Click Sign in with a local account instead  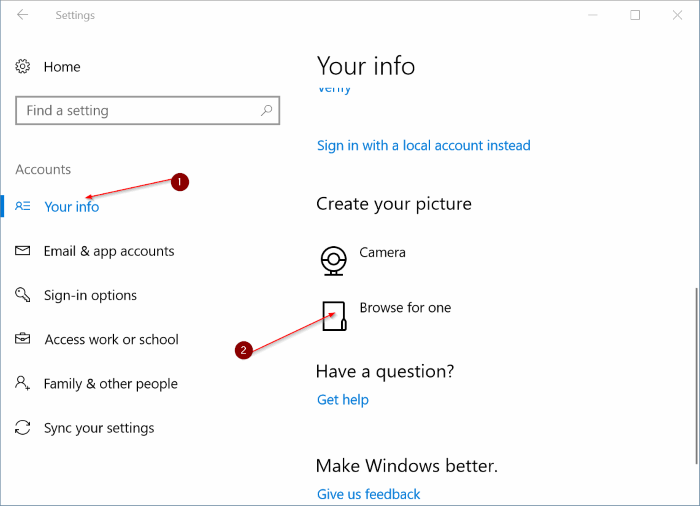click(x=424, y=146)
